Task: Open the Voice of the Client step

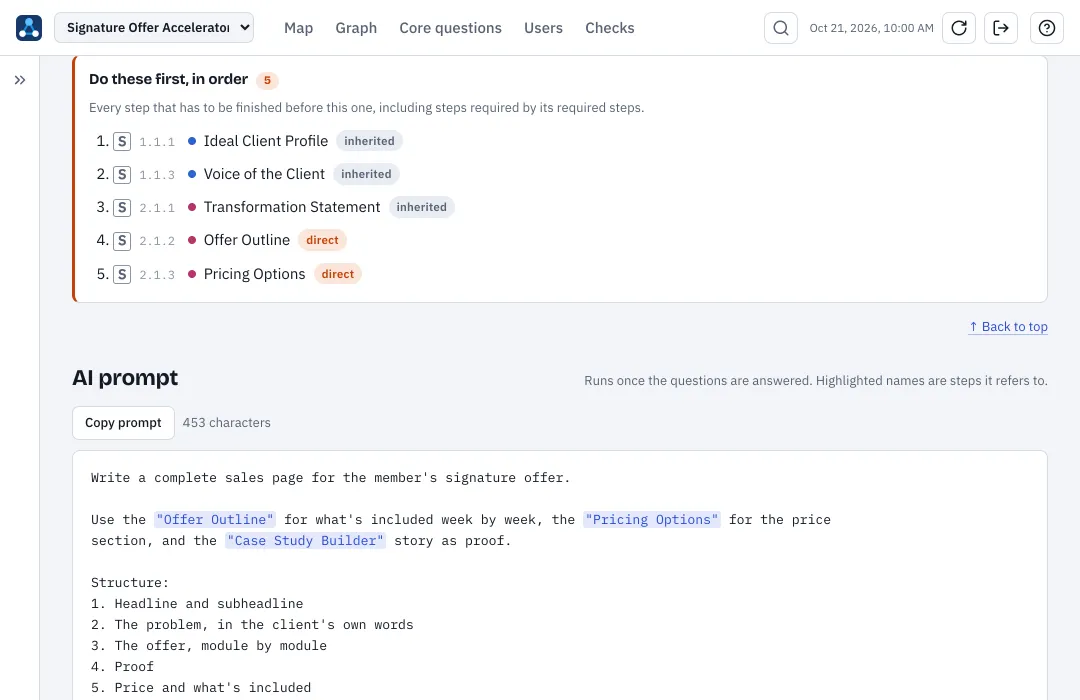Action: (264, 174)
